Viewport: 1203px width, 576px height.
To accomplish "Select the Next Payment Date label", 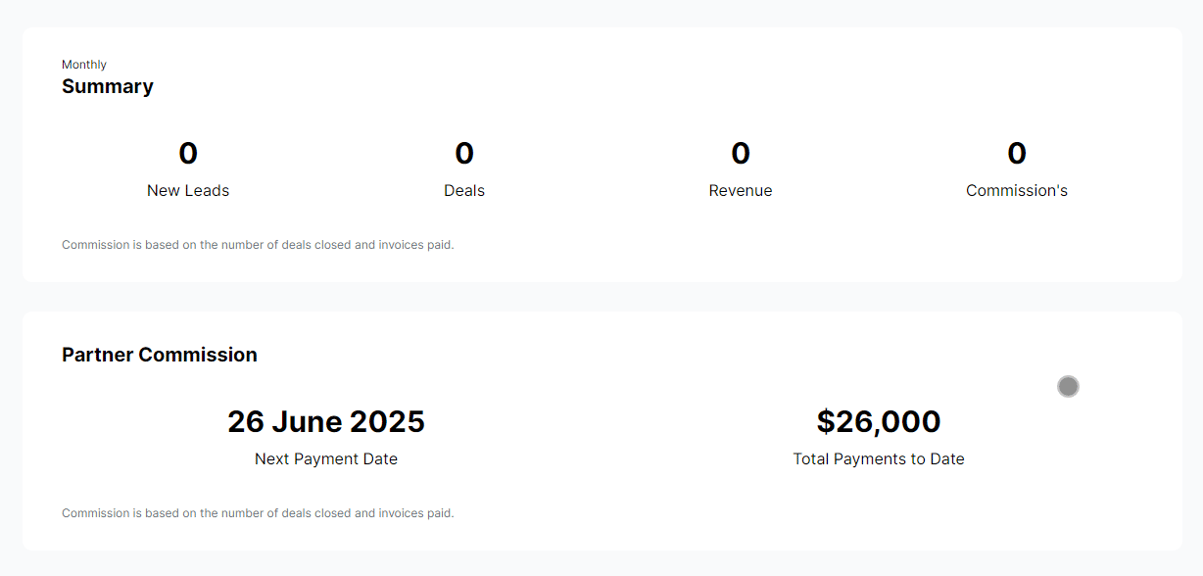I will 326,460.
